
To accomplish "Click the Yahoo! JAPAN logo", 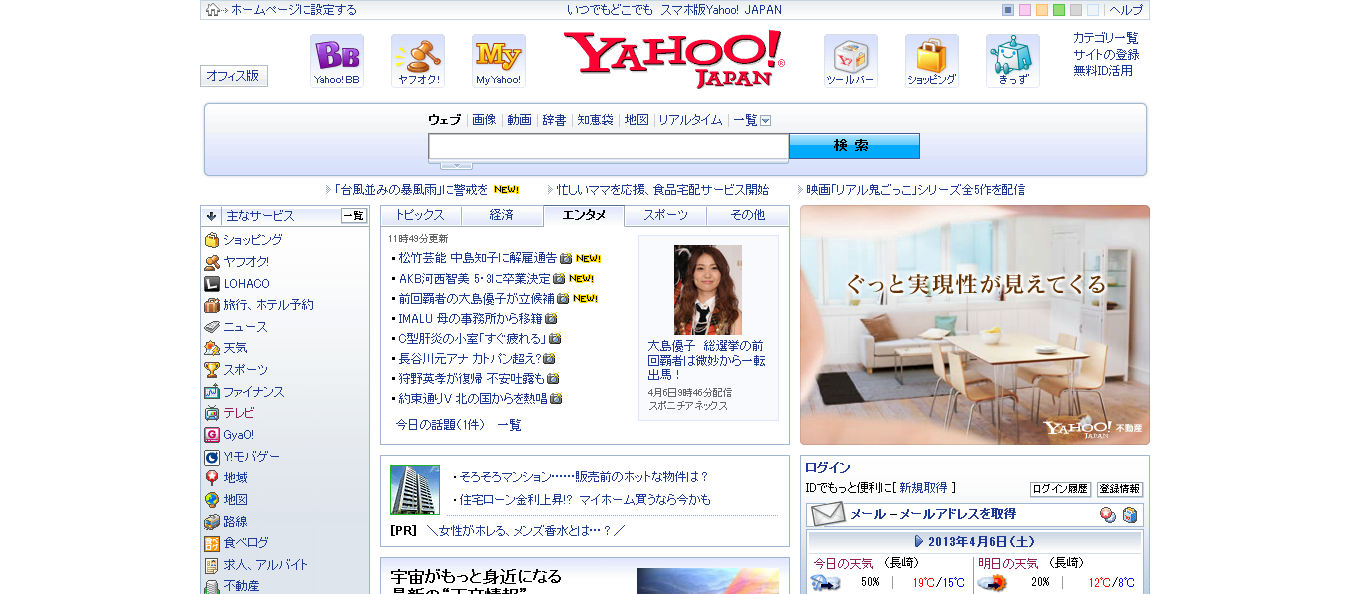I will [674, 59].
